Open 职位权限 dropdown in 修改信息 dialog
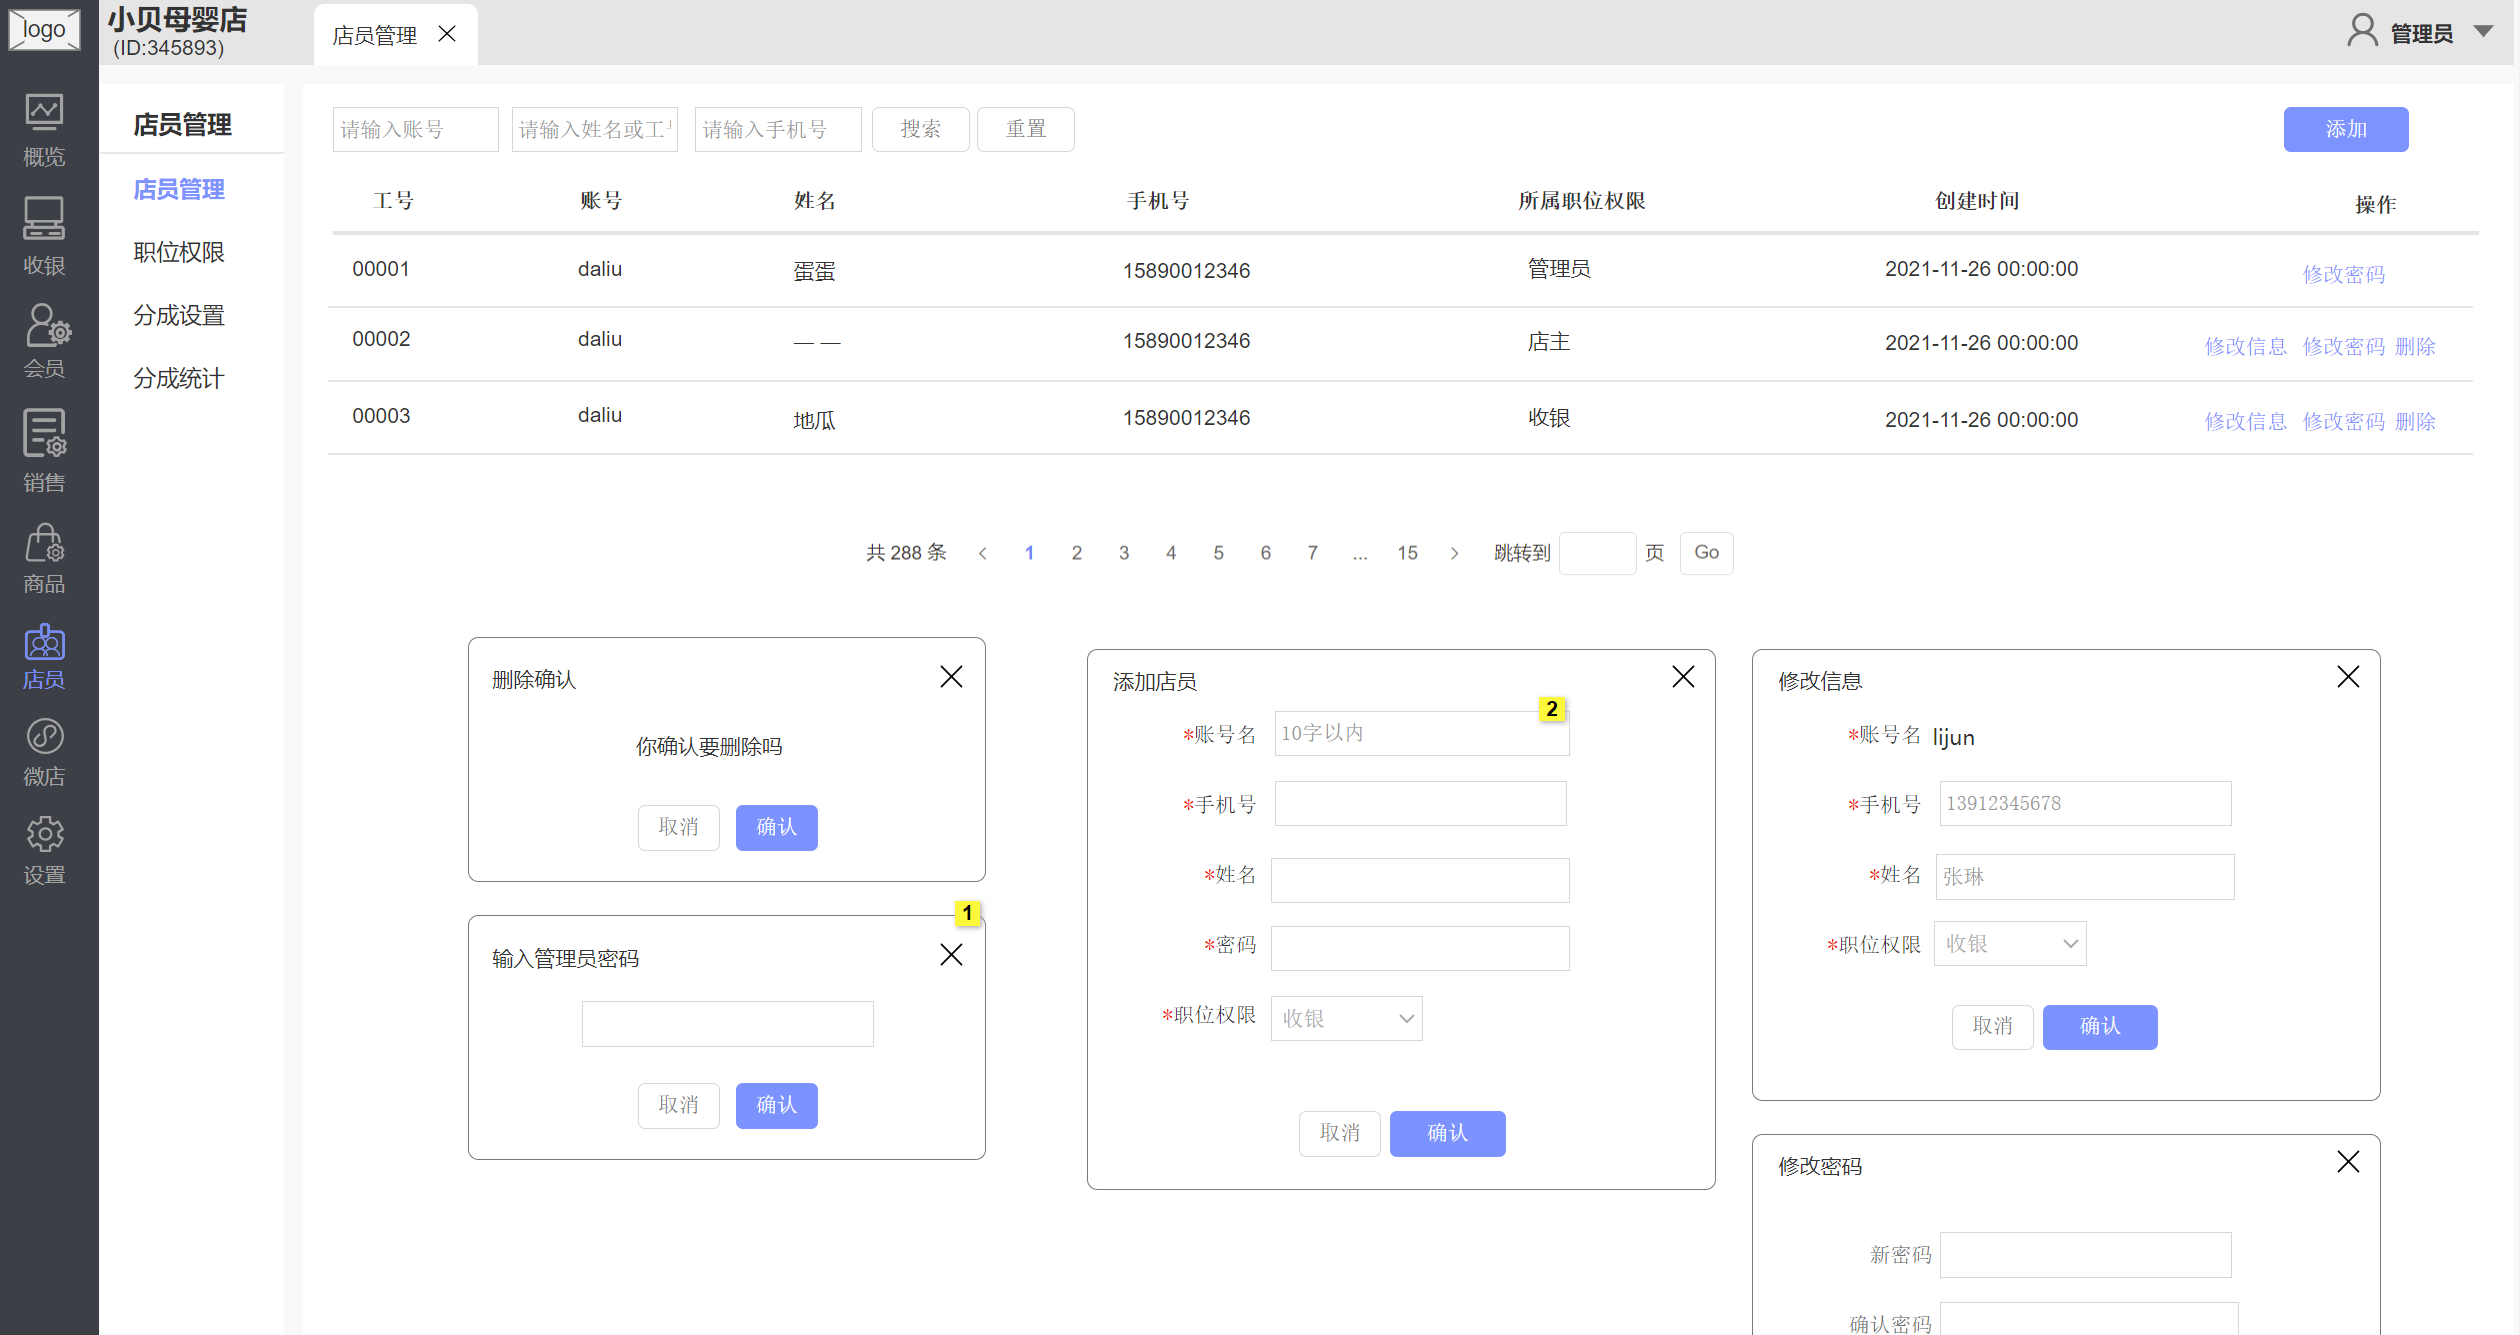This screenshot has height=1335, width=2520. point(2010,943)
